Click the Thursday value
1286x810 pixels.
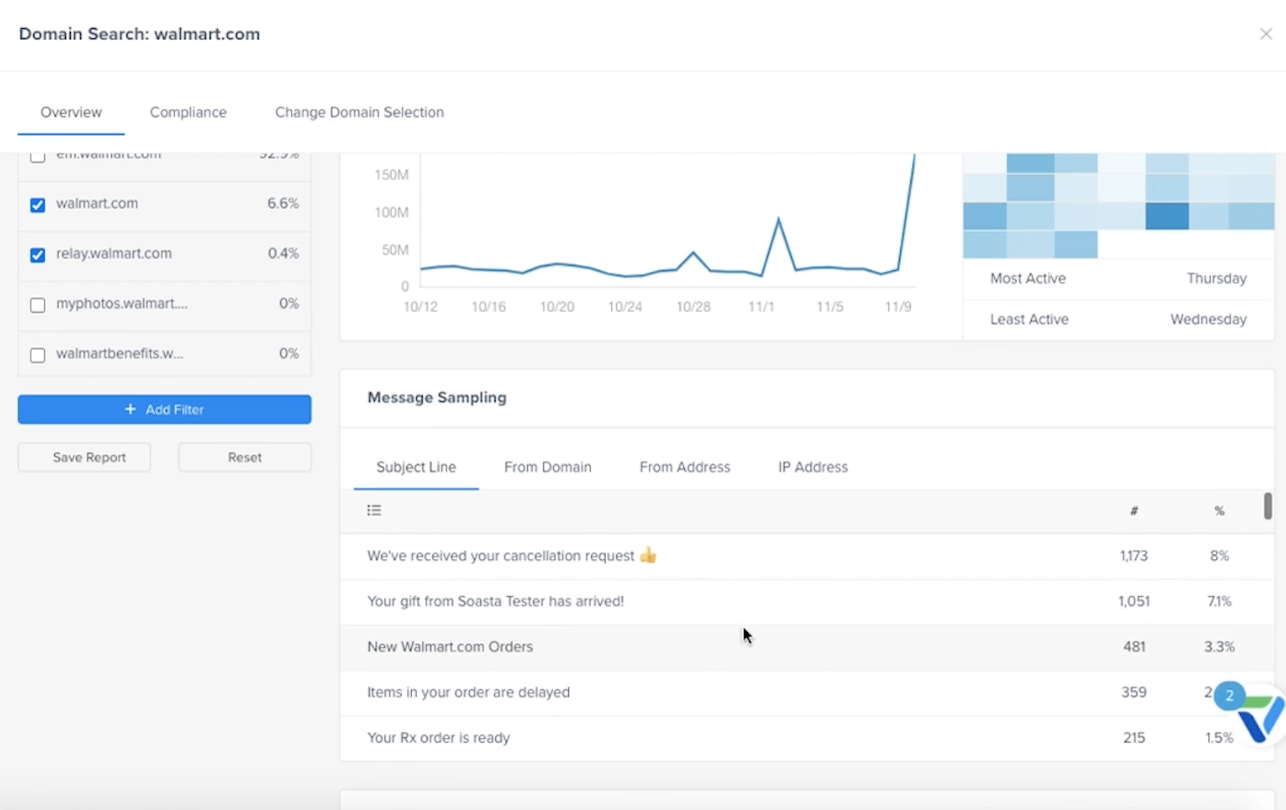1216,279
